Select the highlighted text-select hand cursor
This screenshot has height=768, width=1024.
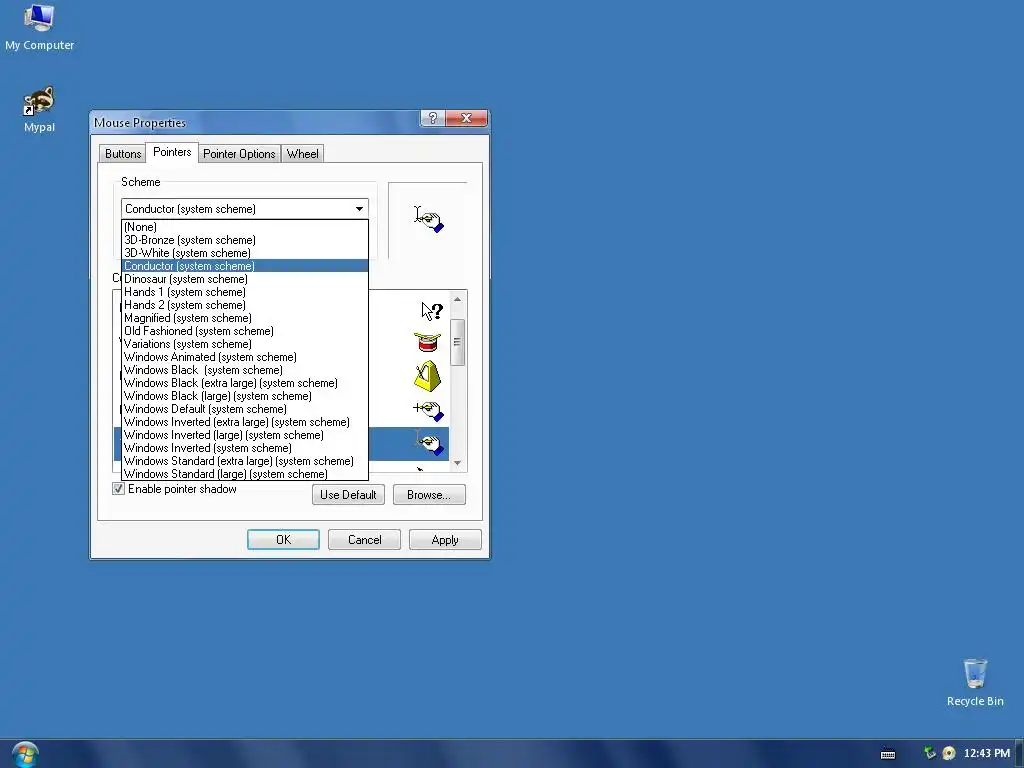click(x=430, y=443)
